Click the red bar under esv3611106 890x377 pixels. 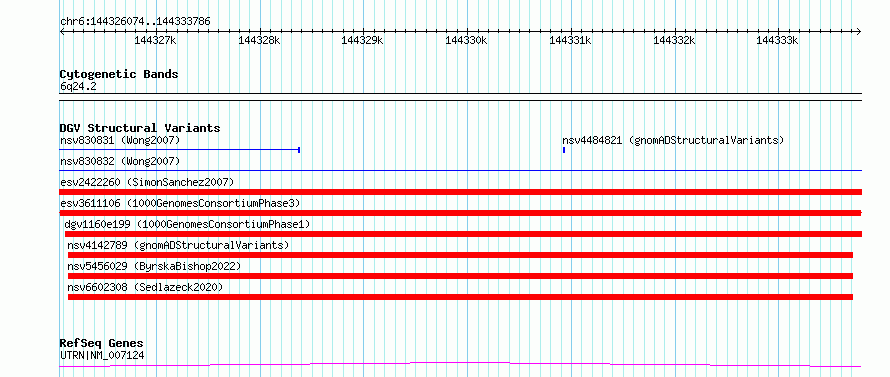[x=461, y=213]
